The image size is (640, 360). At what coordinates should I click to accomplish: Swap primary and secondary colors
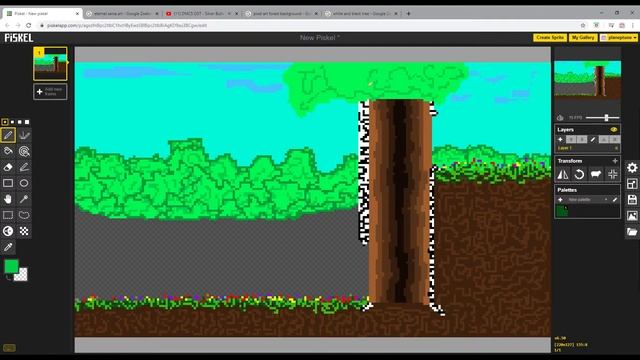(8, 278)
